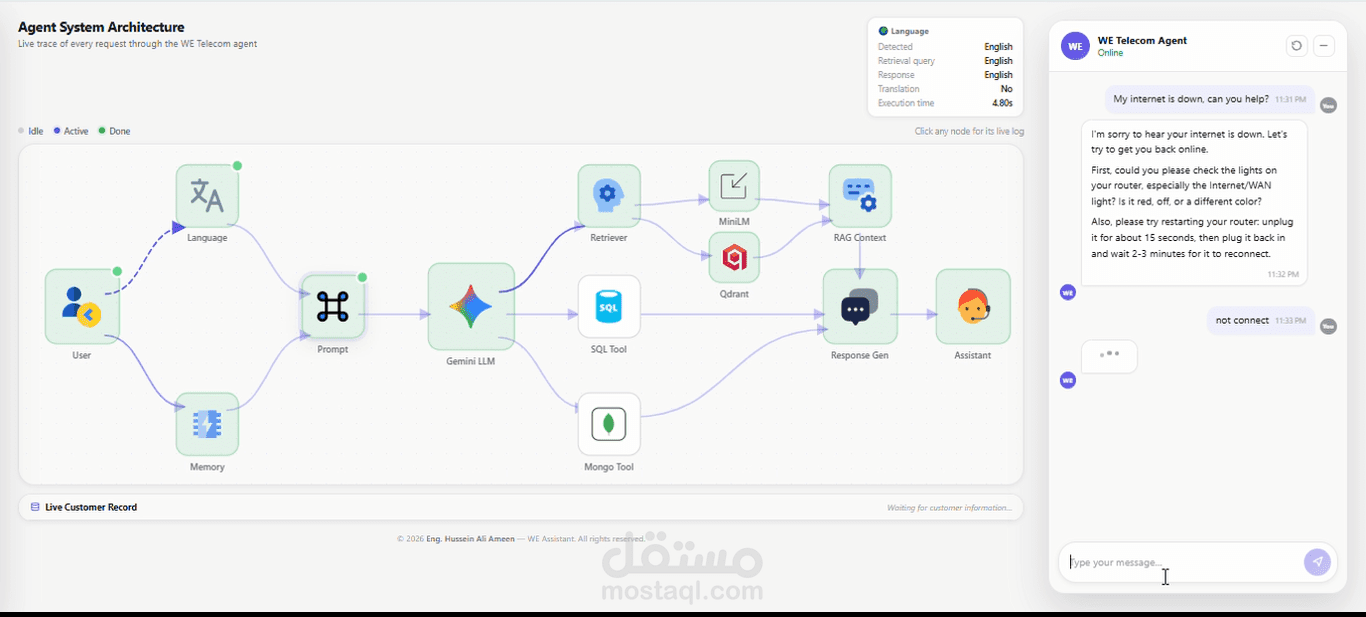Viewport: 1366px width, 617px height.
Task: Click the Gemini LLM node
Action: coord(471,307)
